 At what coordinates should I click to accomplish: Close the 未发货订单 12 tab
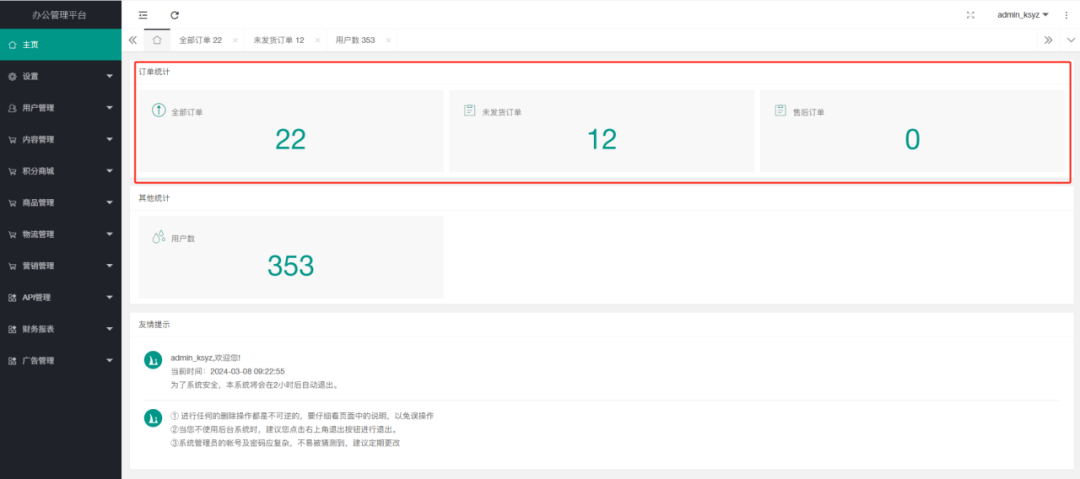pyautogui.click(x=318, y=40)
